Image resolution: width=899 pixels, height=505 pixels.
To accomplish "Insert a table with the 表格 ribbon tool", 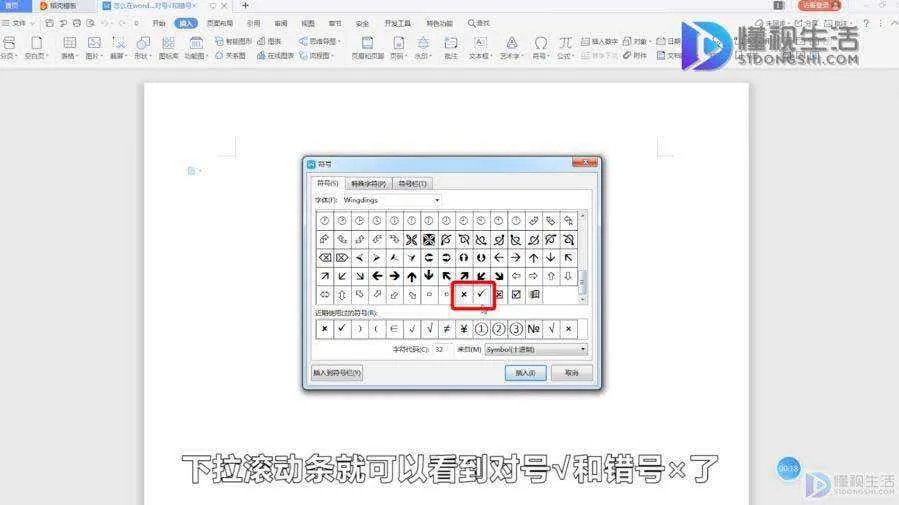I will click(69, 48).
